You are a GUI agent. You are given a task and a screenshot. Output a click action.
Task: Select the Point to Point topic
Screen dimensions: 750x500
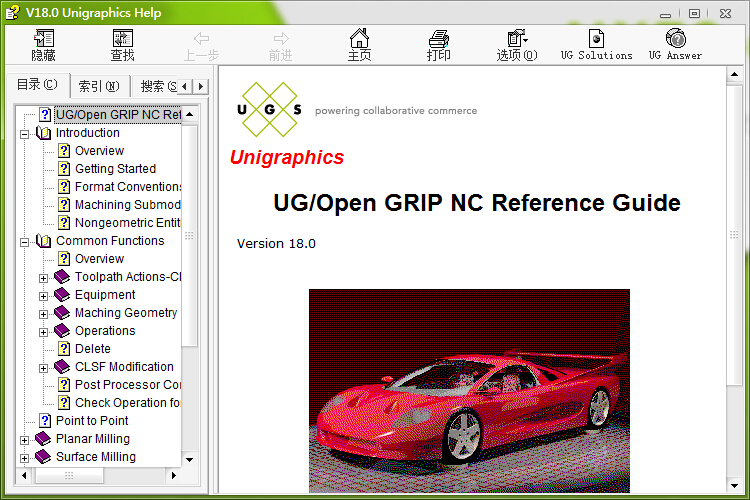(92, 421)
